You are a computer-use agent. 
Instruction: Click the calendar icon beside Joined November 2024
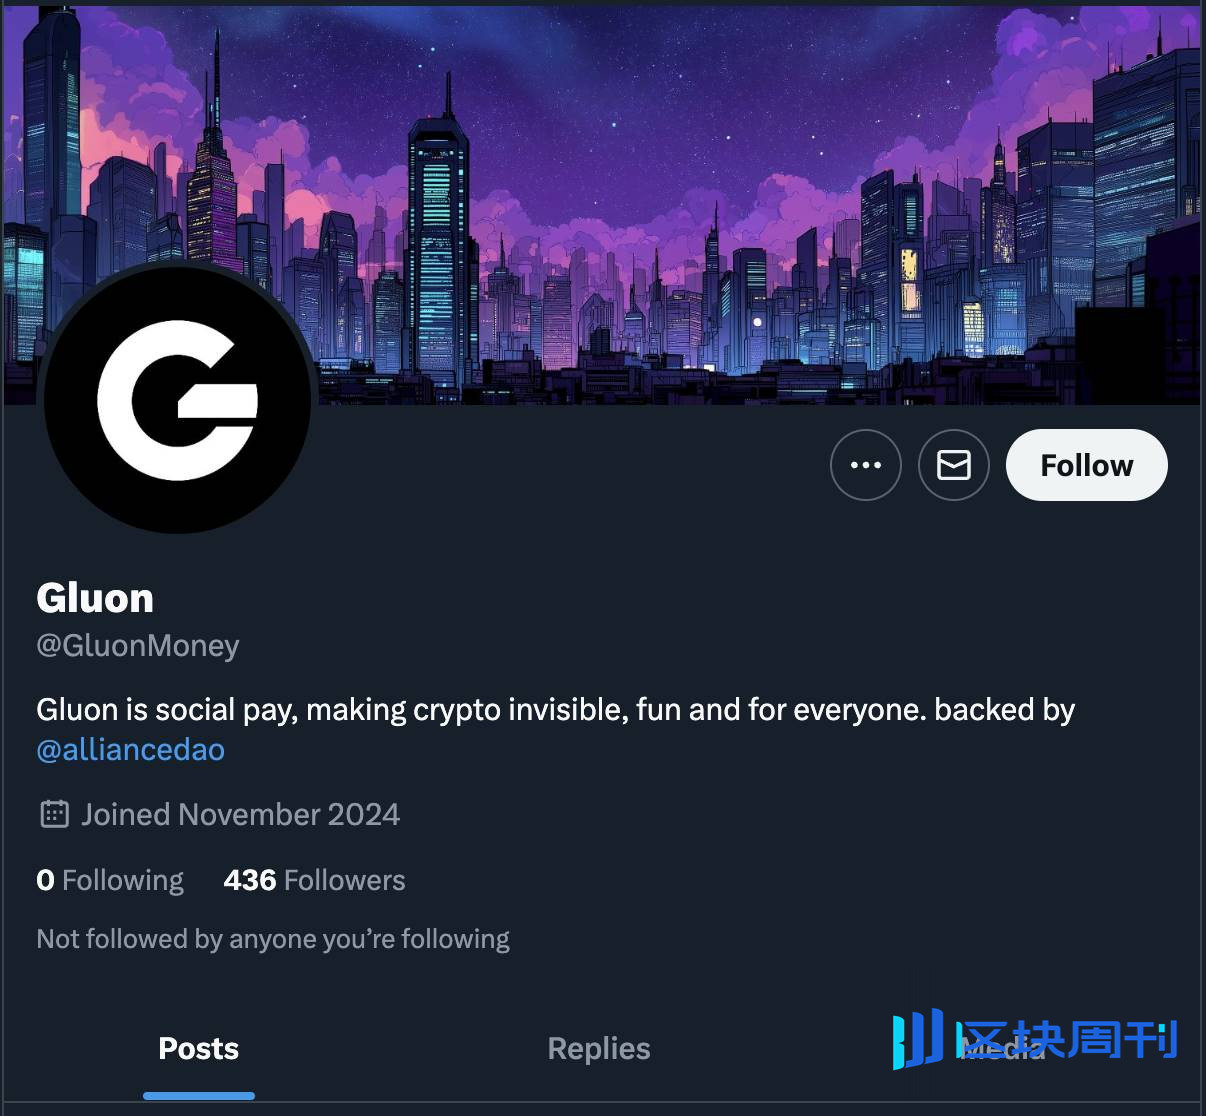click(x=54, y=814)
